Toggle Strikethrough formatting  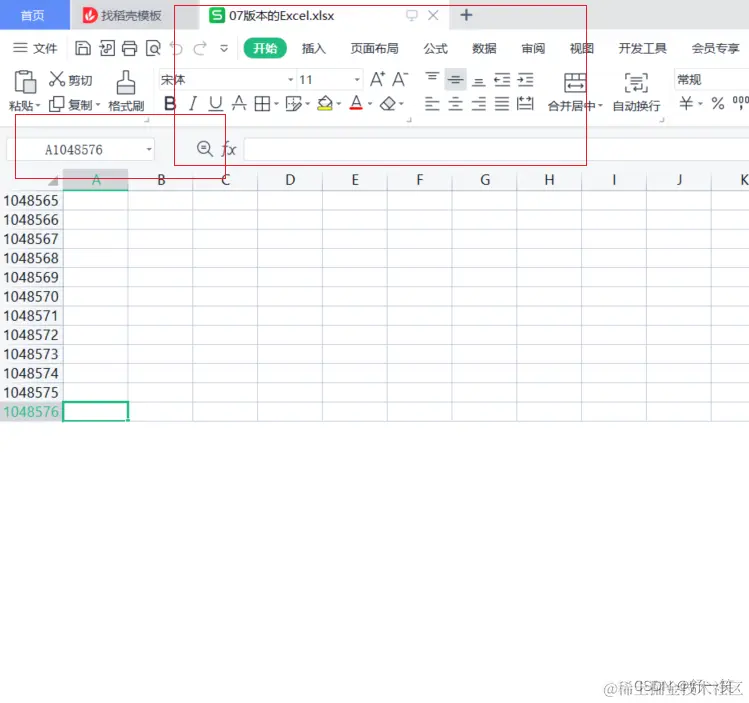(x=239, y=103)
